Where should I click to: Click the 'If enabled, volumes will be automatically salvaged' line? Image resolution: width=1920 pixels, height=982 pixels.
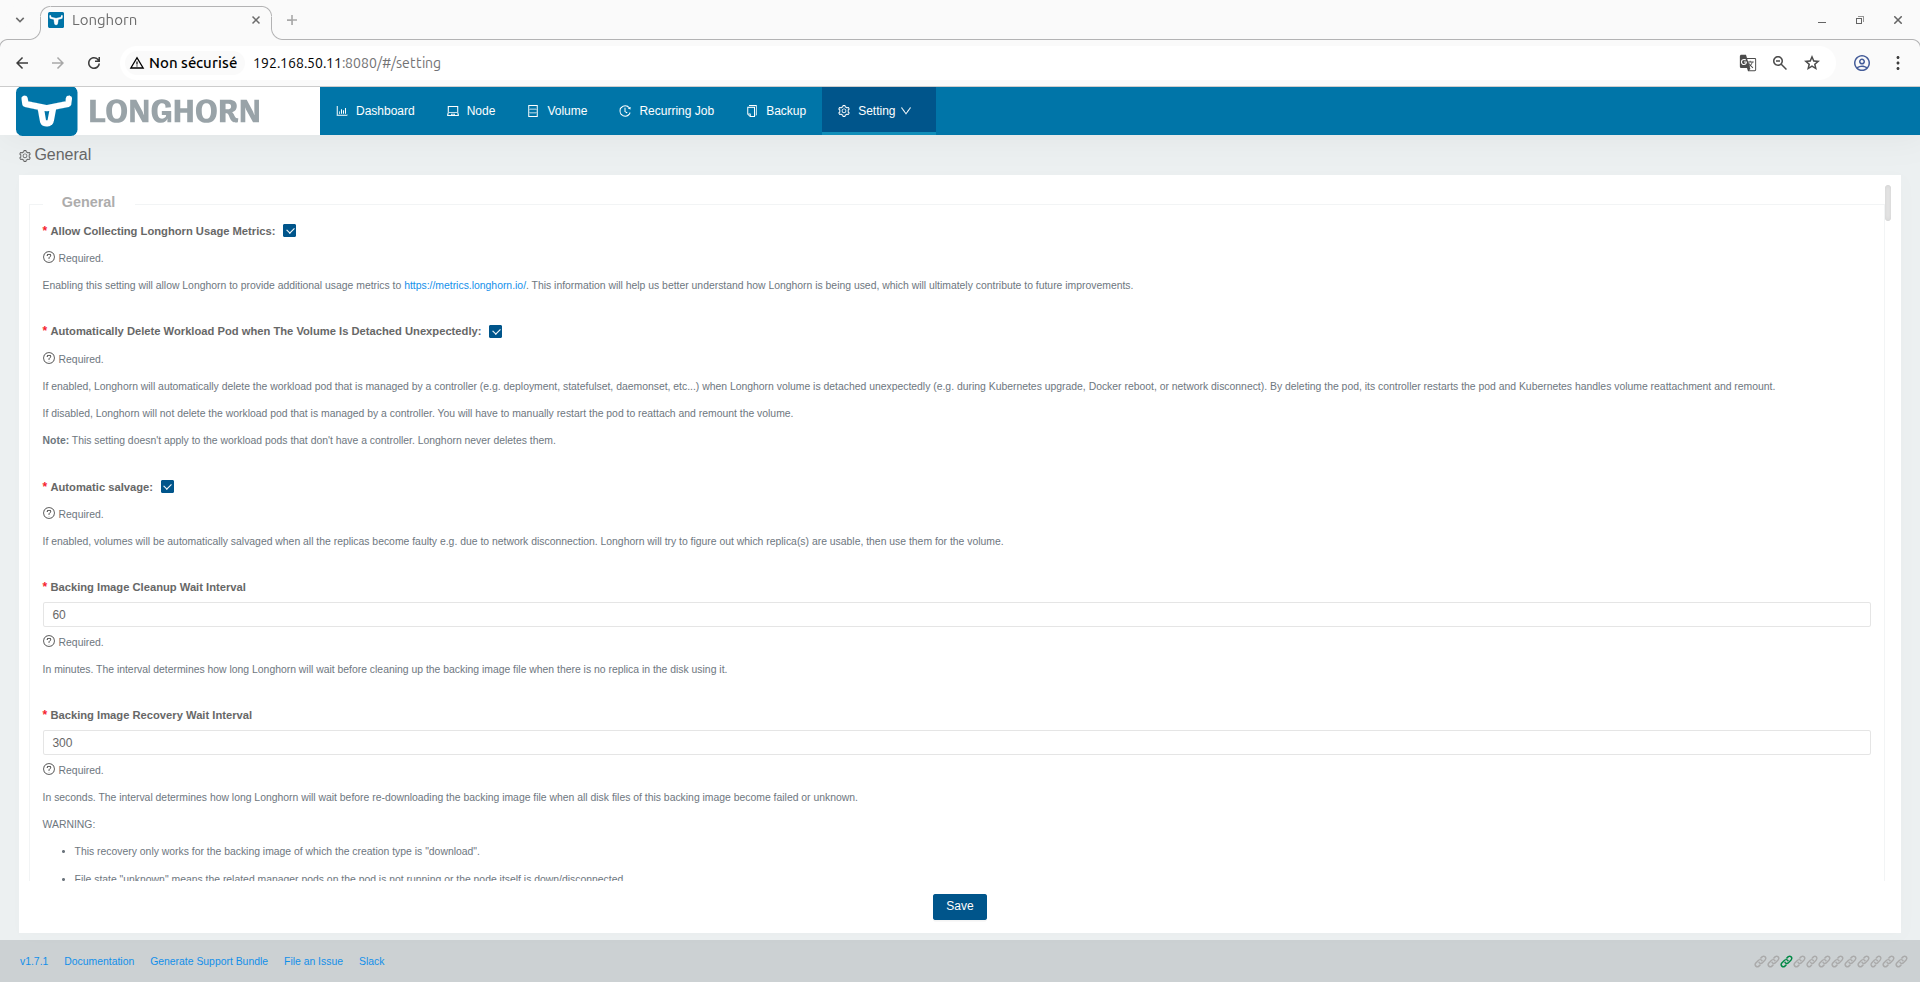pos(523,542)
